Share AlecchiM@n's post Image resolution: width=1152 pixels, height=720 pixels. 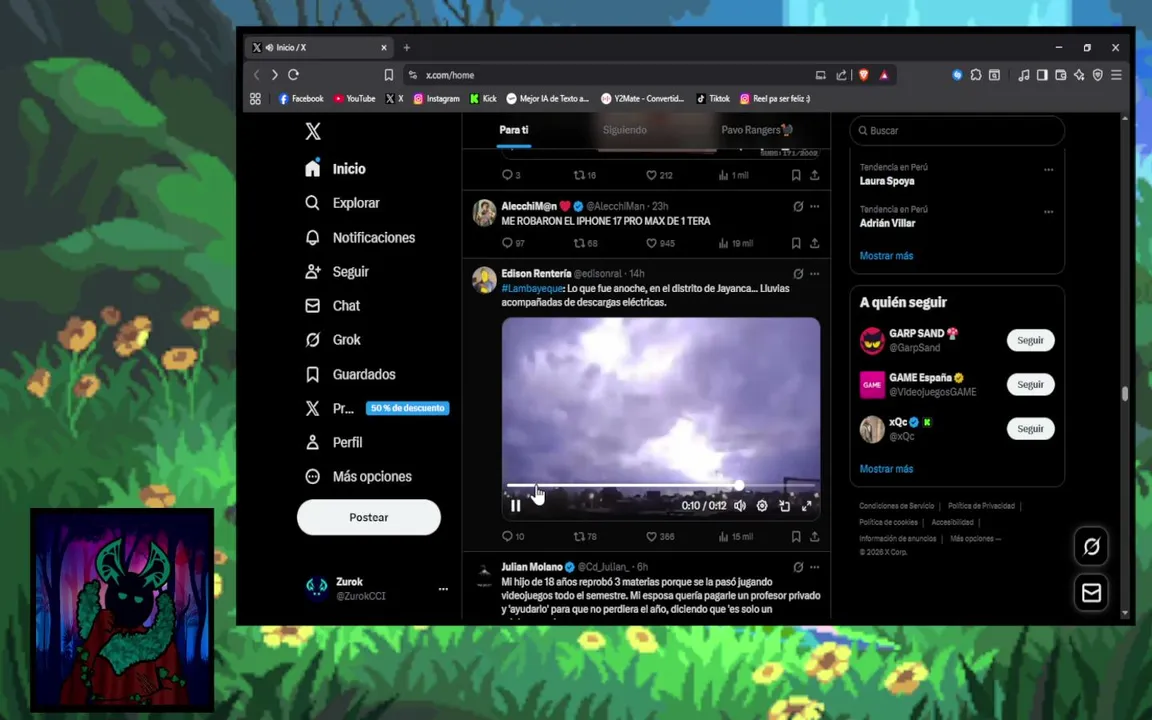coord(815,243)
